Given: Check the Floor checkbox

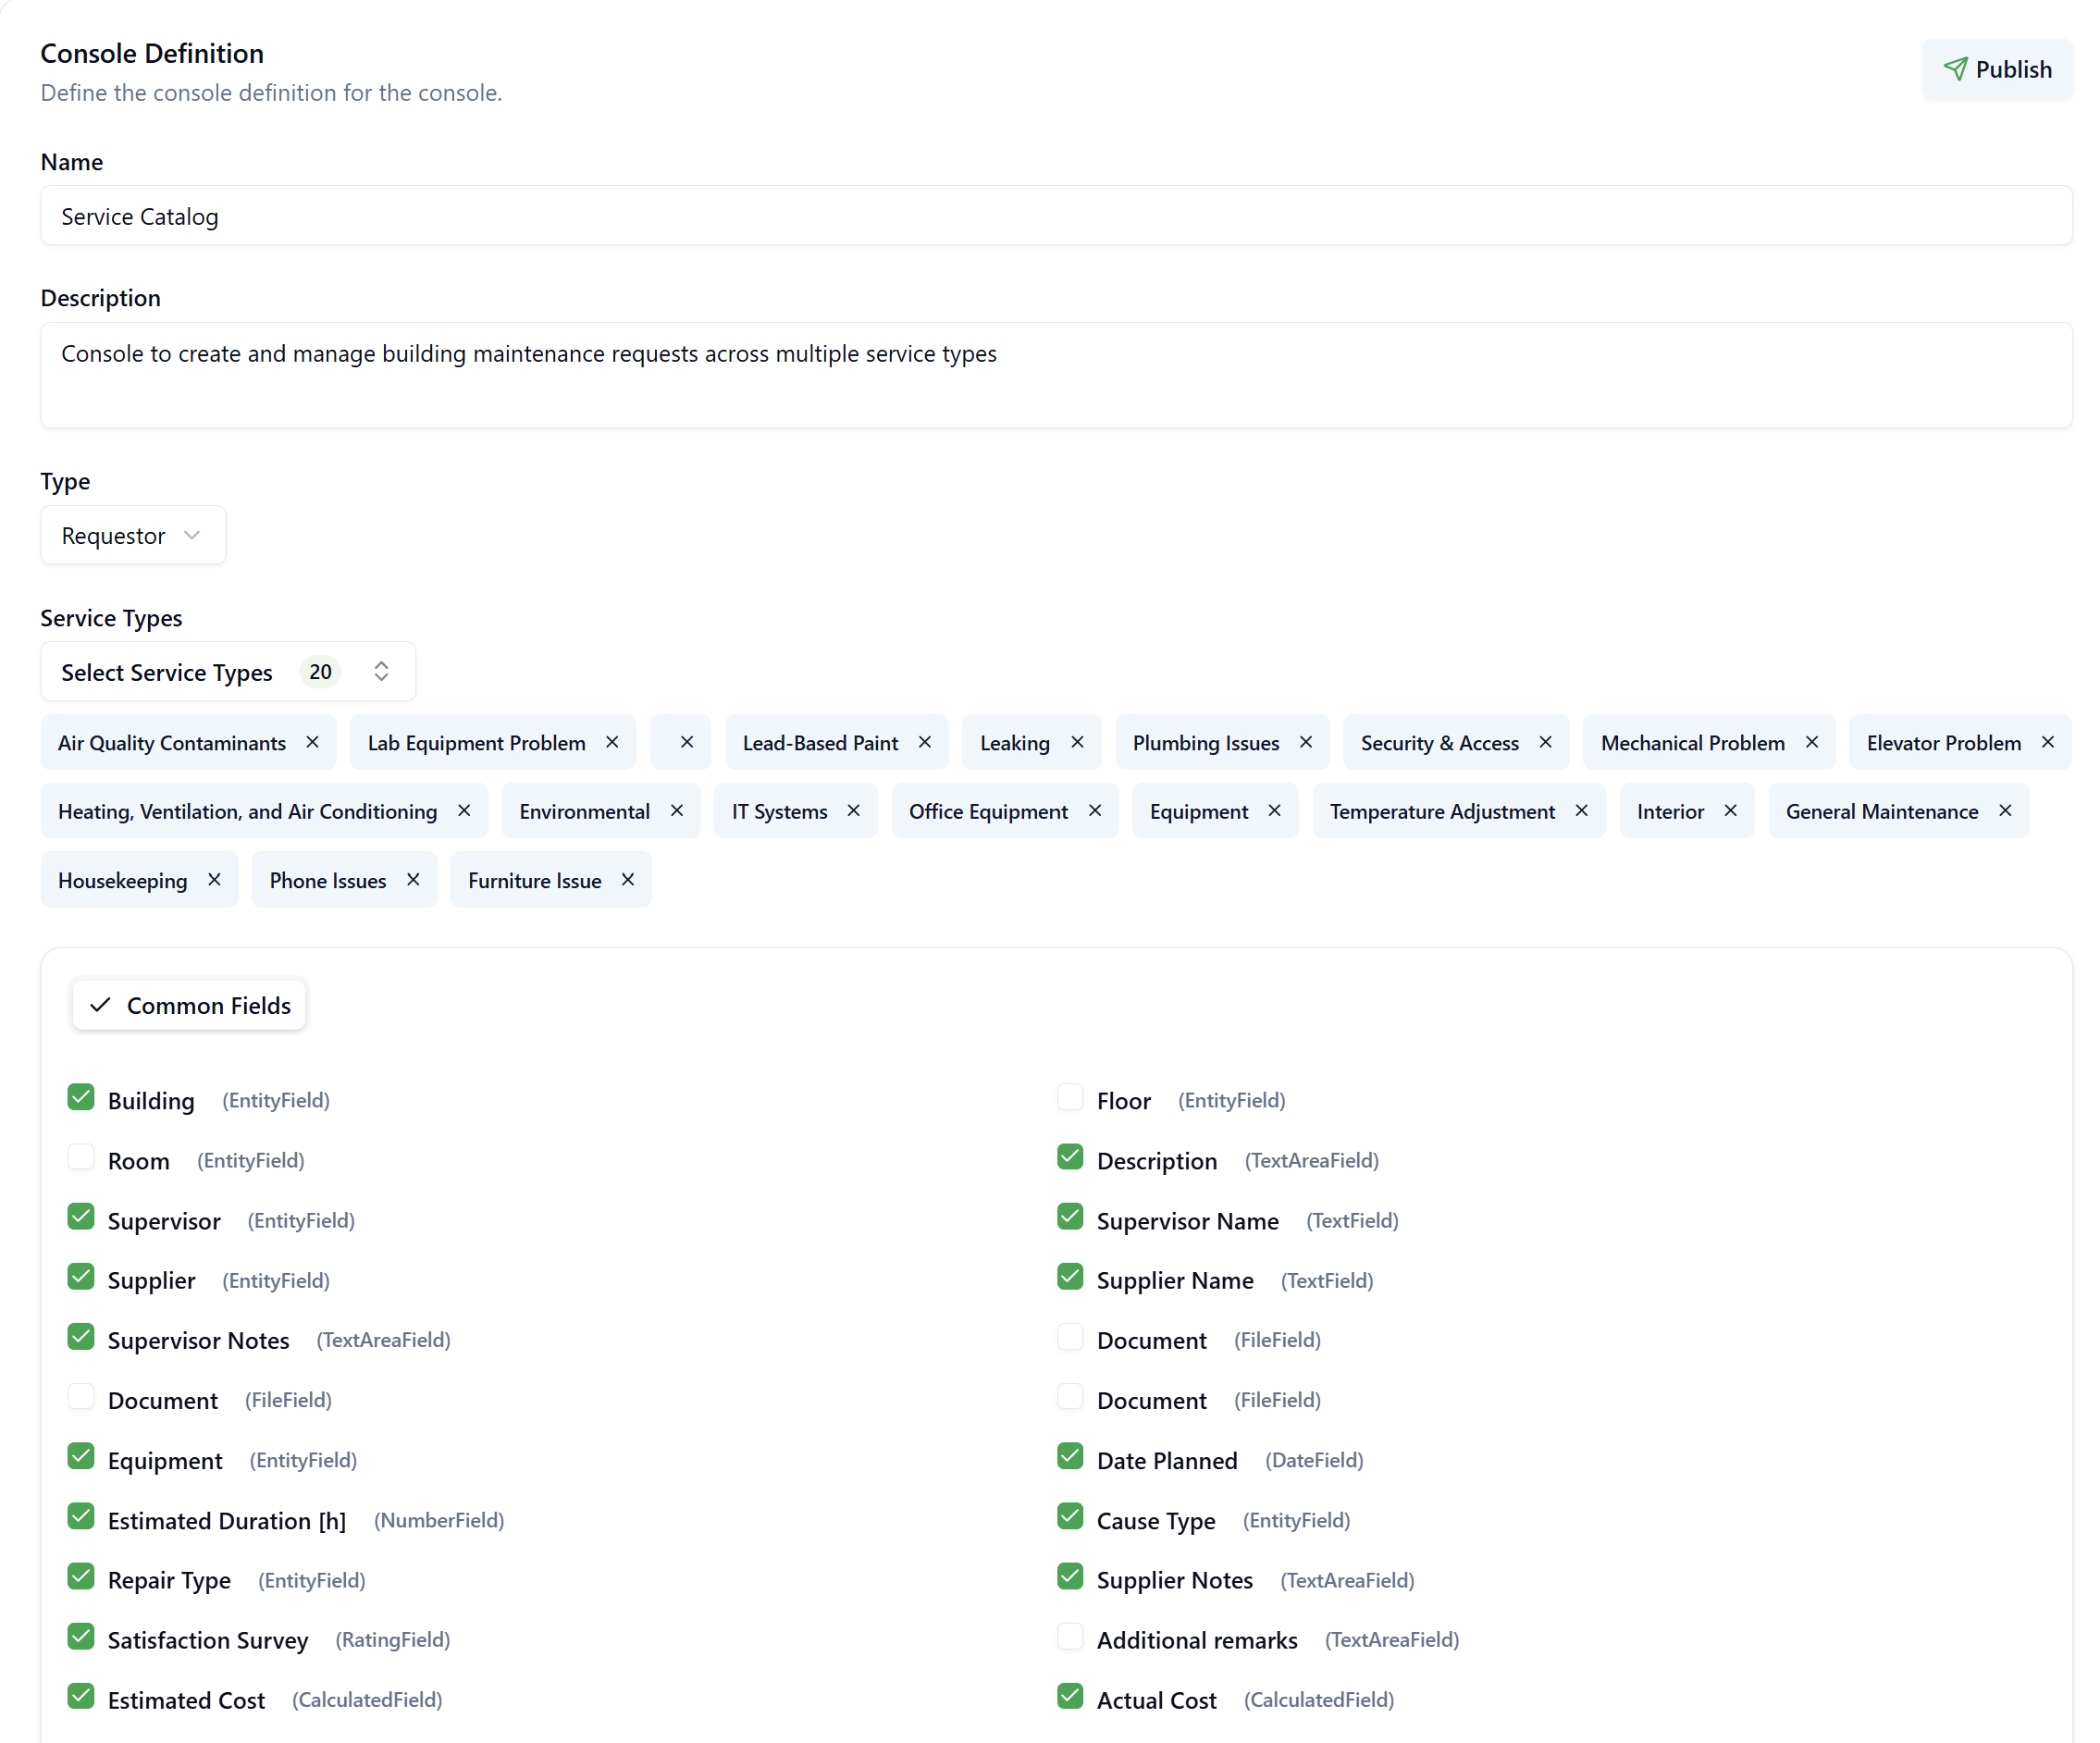Looking at the screenshot, I should 1070,1098.
